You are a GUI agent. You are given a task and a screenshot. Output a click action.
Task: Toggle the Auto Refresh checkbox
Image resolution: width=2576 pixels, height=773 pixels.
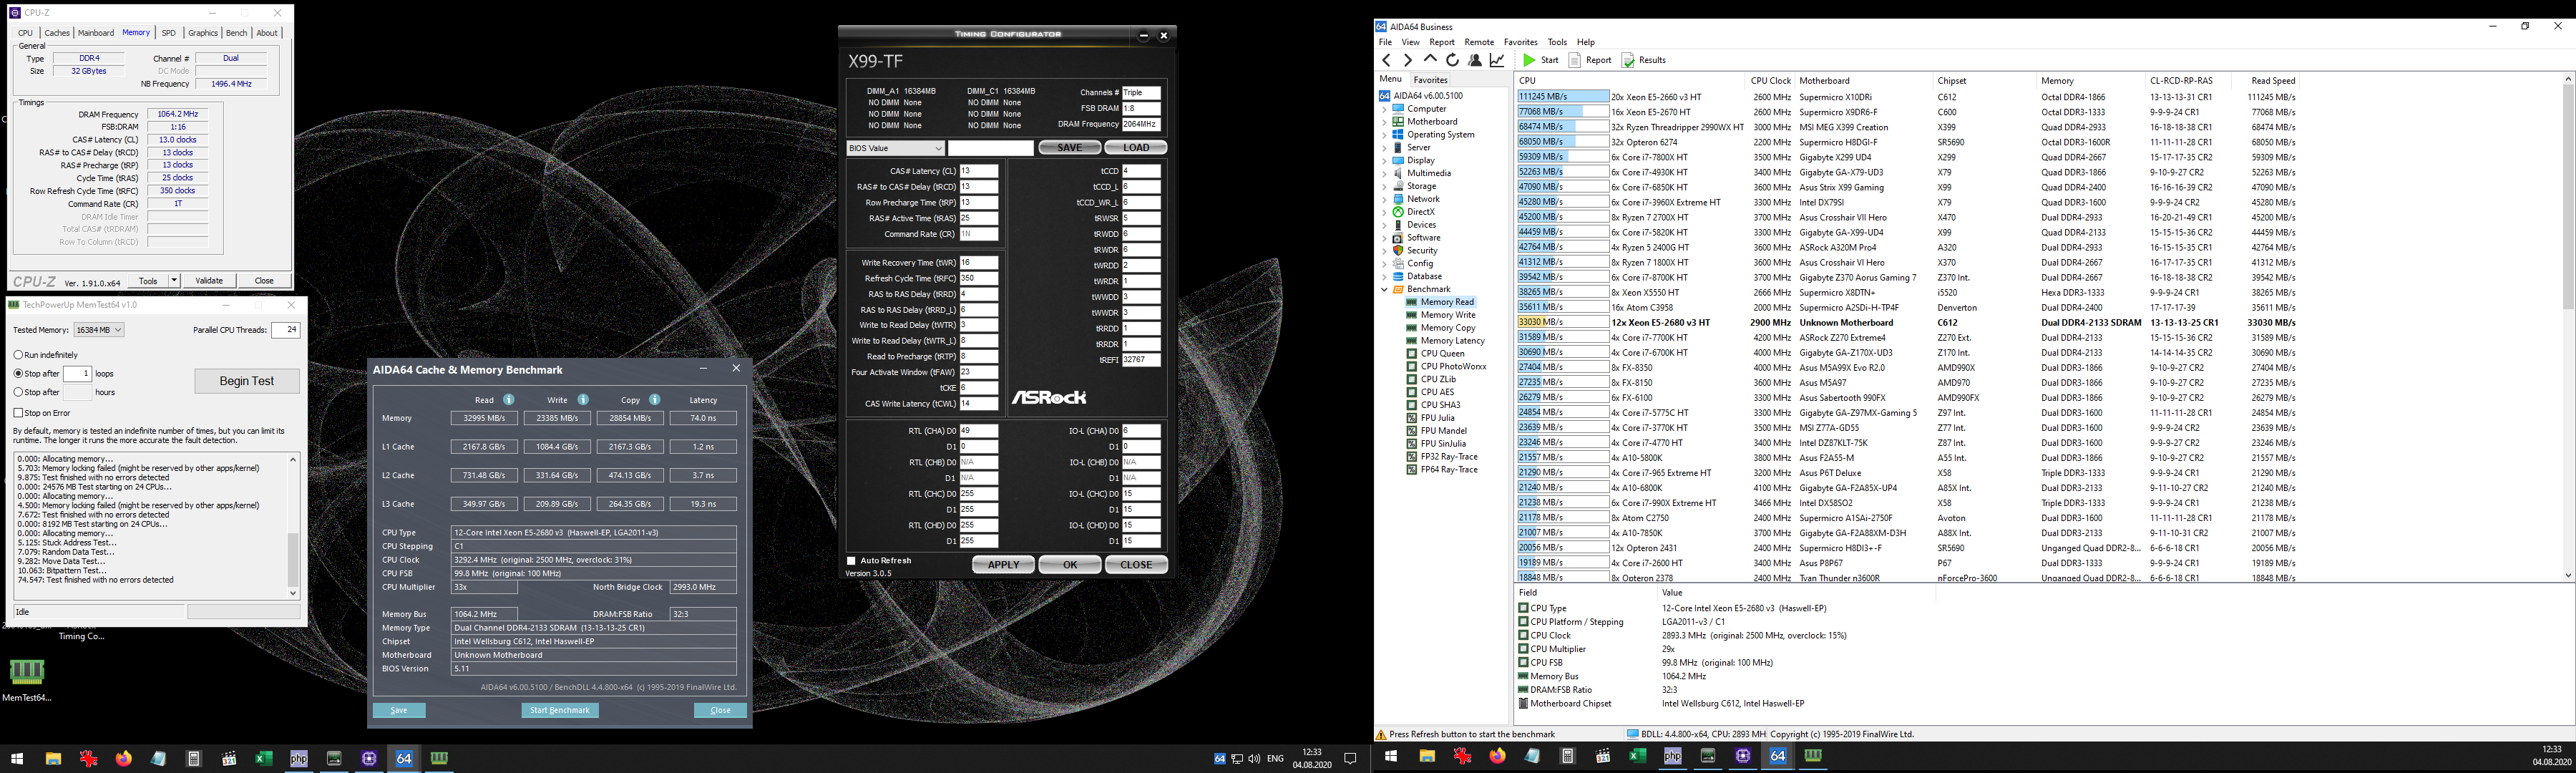click(x=852, y=561)
